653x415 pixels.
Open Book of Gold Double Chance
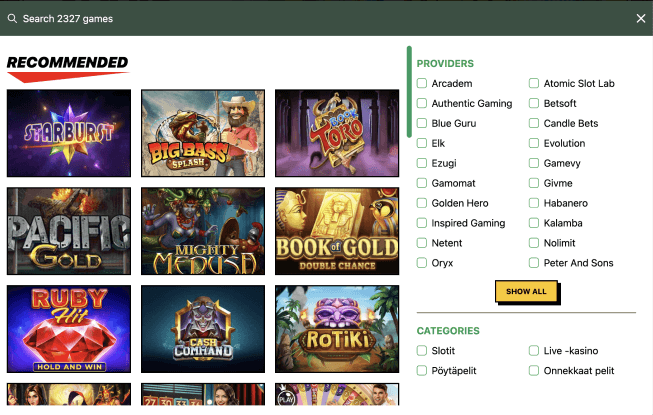pyautogui.click(x=337, y=231)
